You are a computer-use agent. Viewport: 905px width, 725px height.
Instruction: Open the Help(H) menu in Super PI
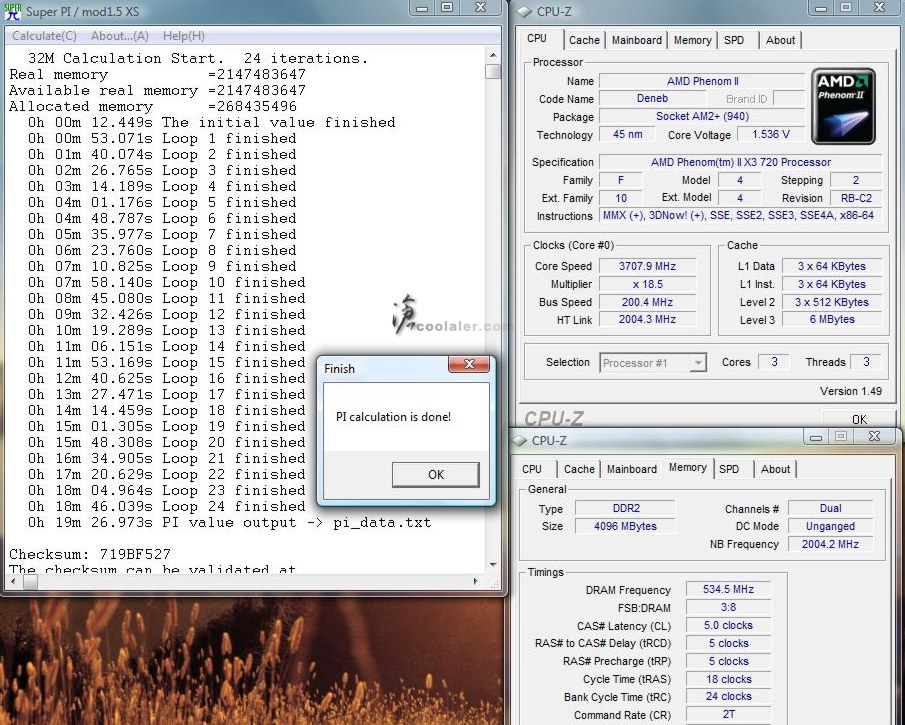point(184,36)
